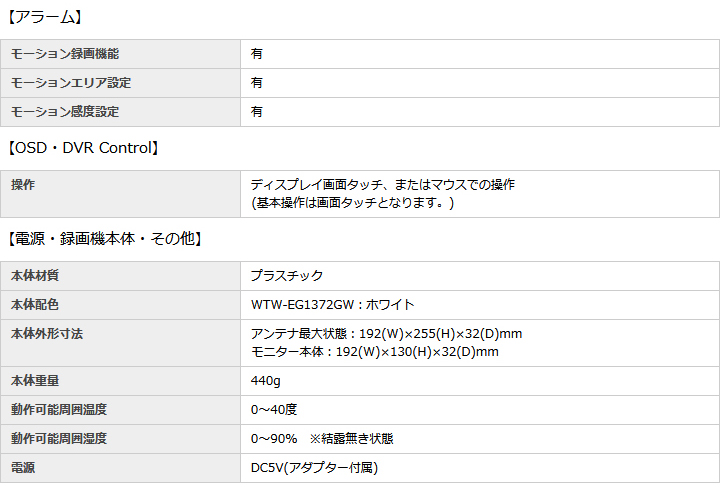The height and width of the screenshot is (487, 720).
Task: Click the 本体外形寸法 label cell
Action: tap(47, 334)
